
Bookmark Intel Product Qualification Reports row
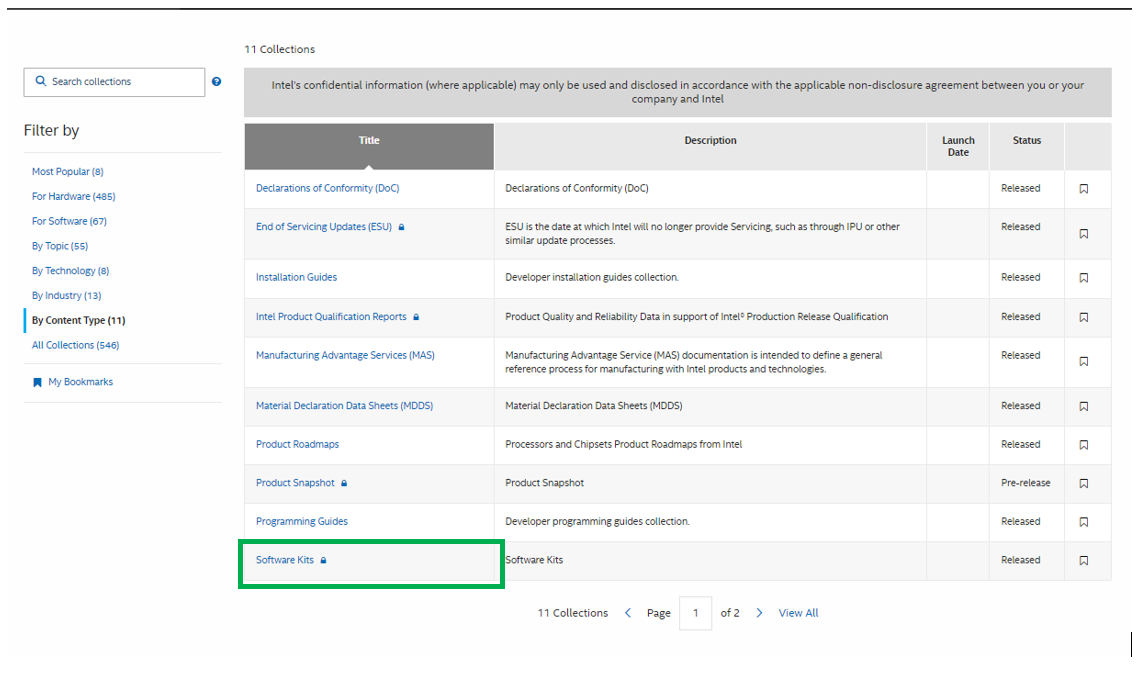[x=1084, y=317]
